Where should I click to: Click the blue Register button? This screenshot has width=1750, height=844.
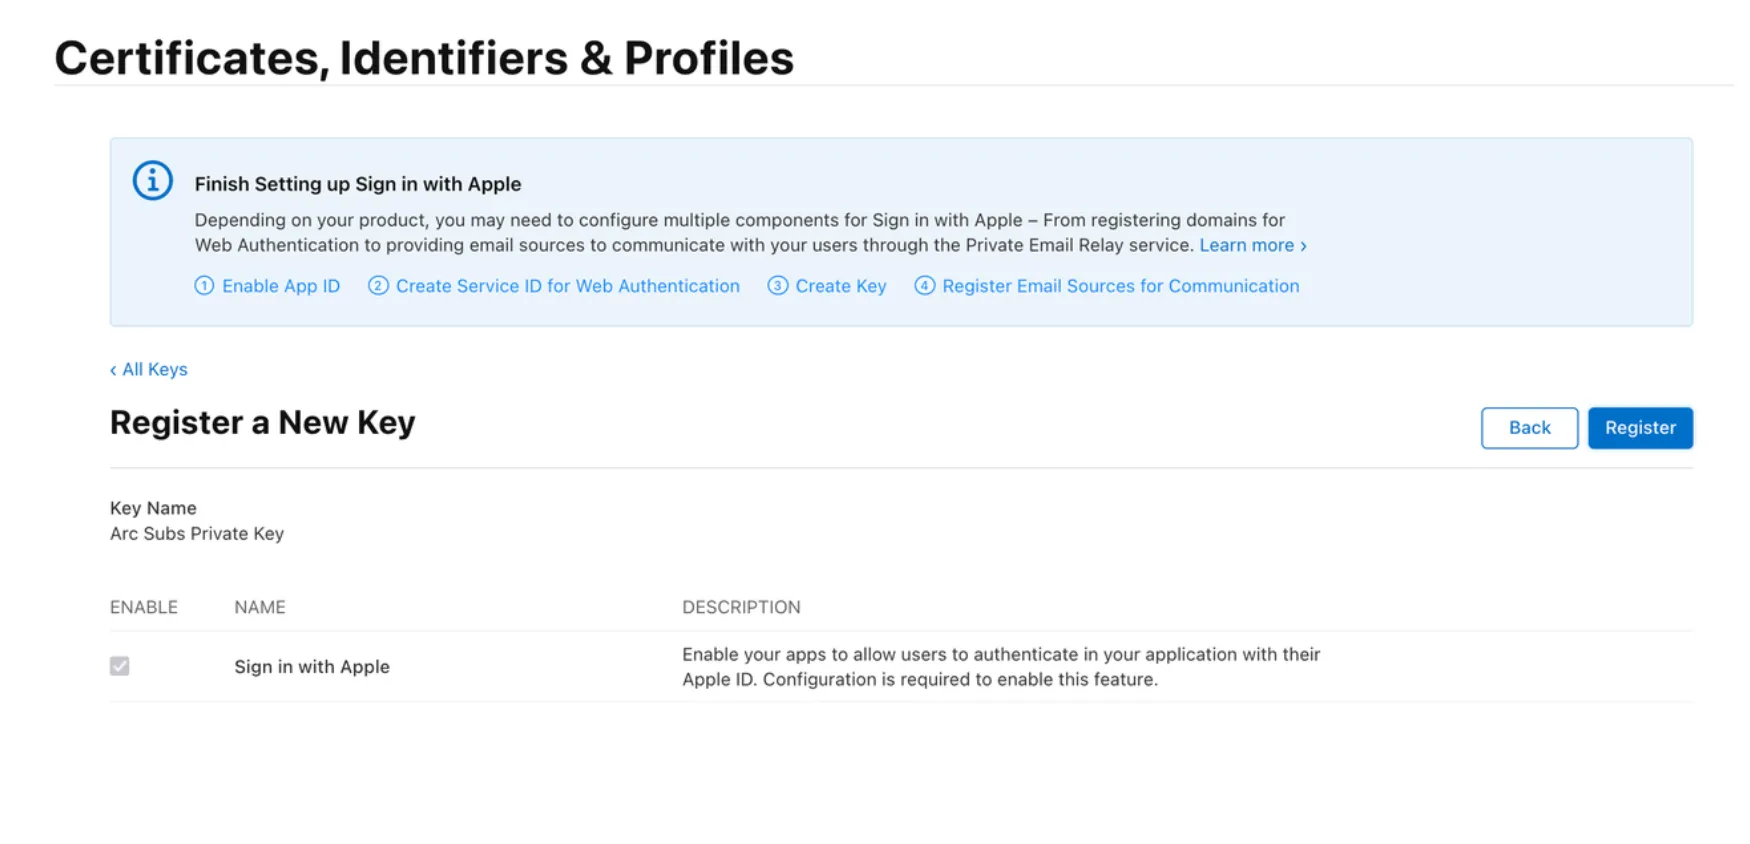[x=1640, y=428]
